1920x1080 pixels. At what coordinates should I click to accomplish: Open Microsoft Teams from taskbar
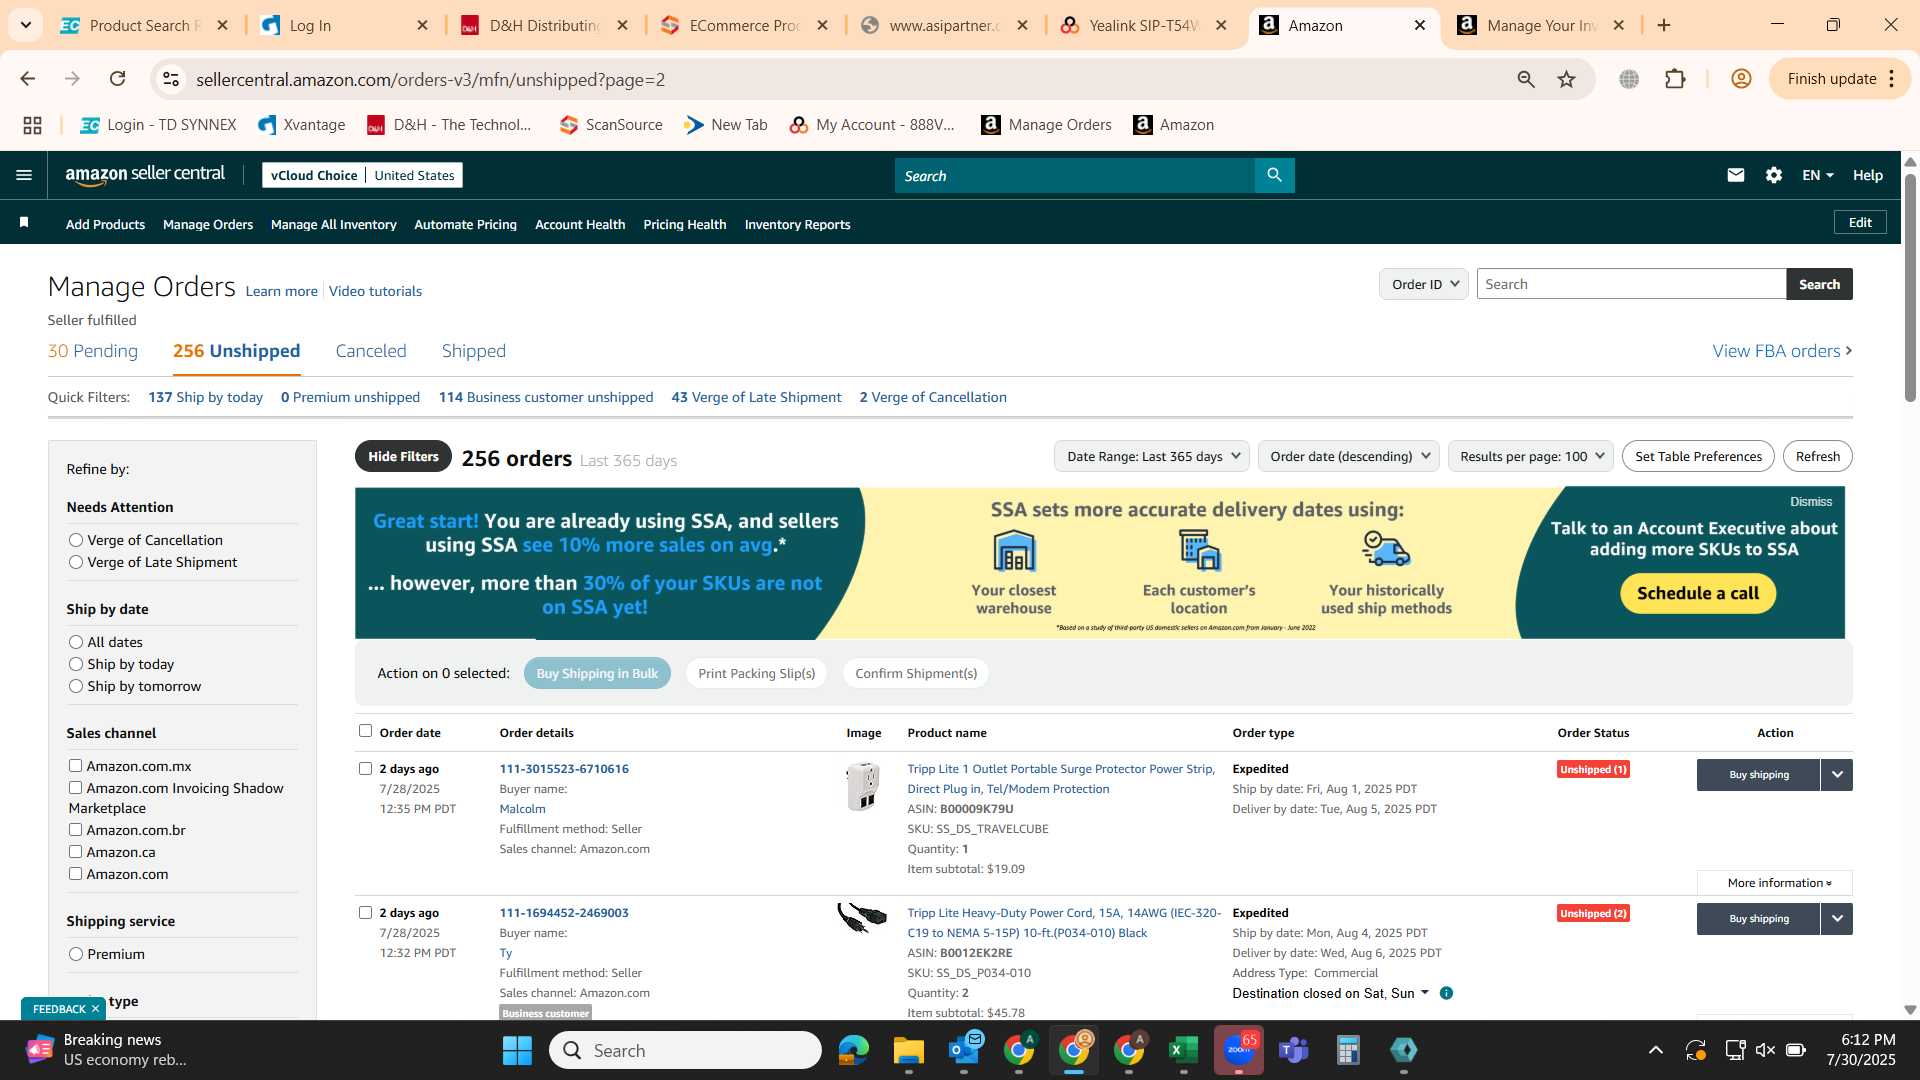point(1294,1050)
